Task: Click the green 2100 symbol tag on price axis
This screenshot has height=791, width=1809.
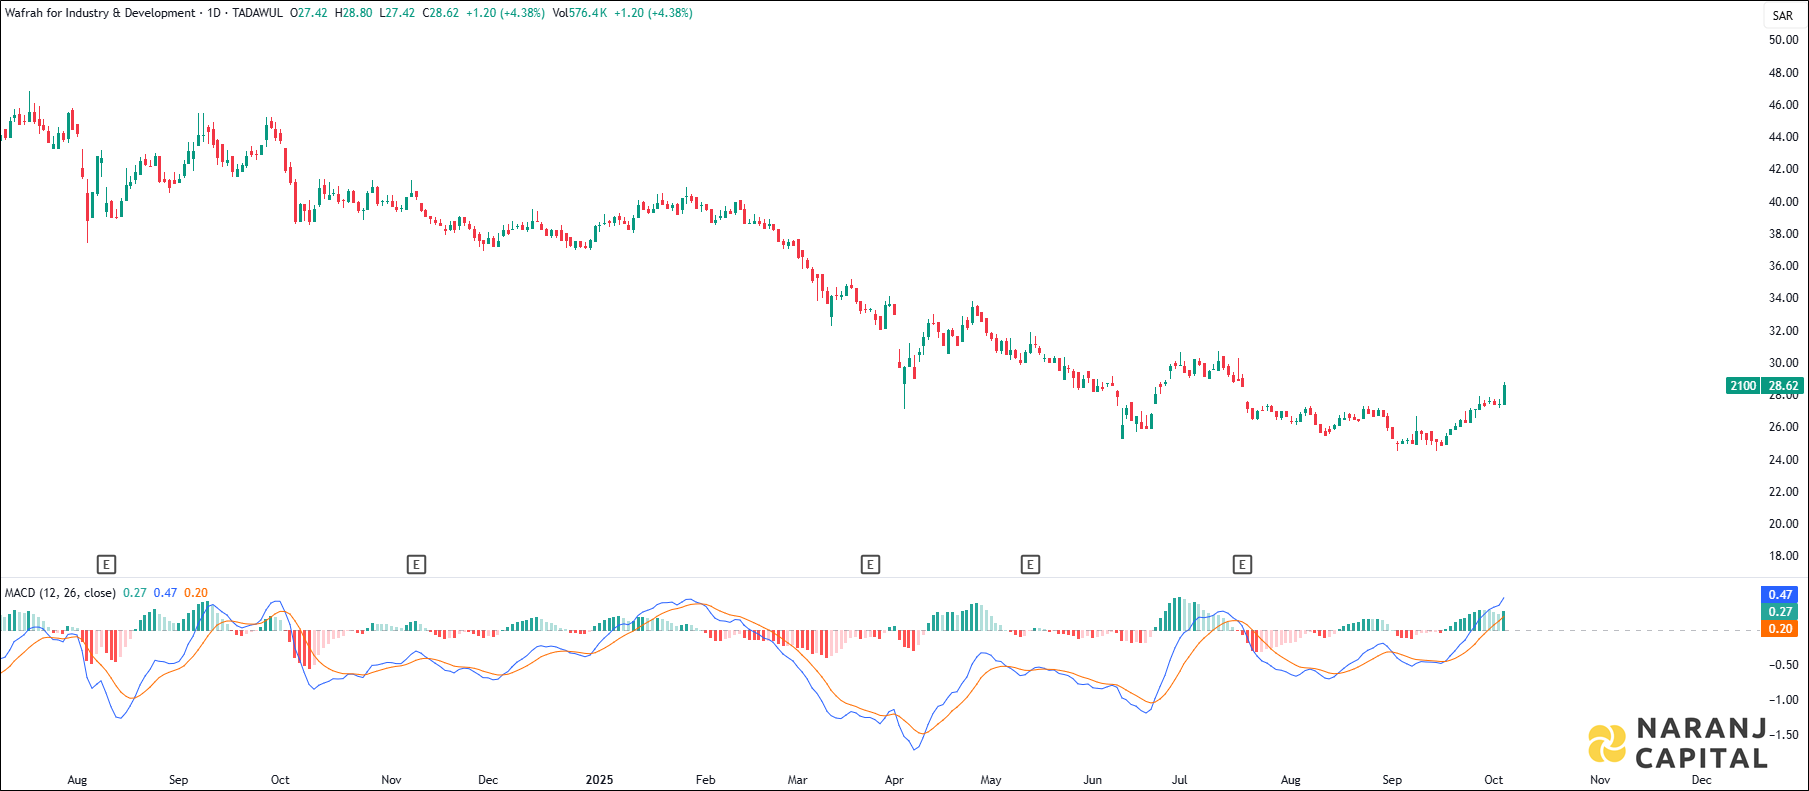Action: 1743,386
